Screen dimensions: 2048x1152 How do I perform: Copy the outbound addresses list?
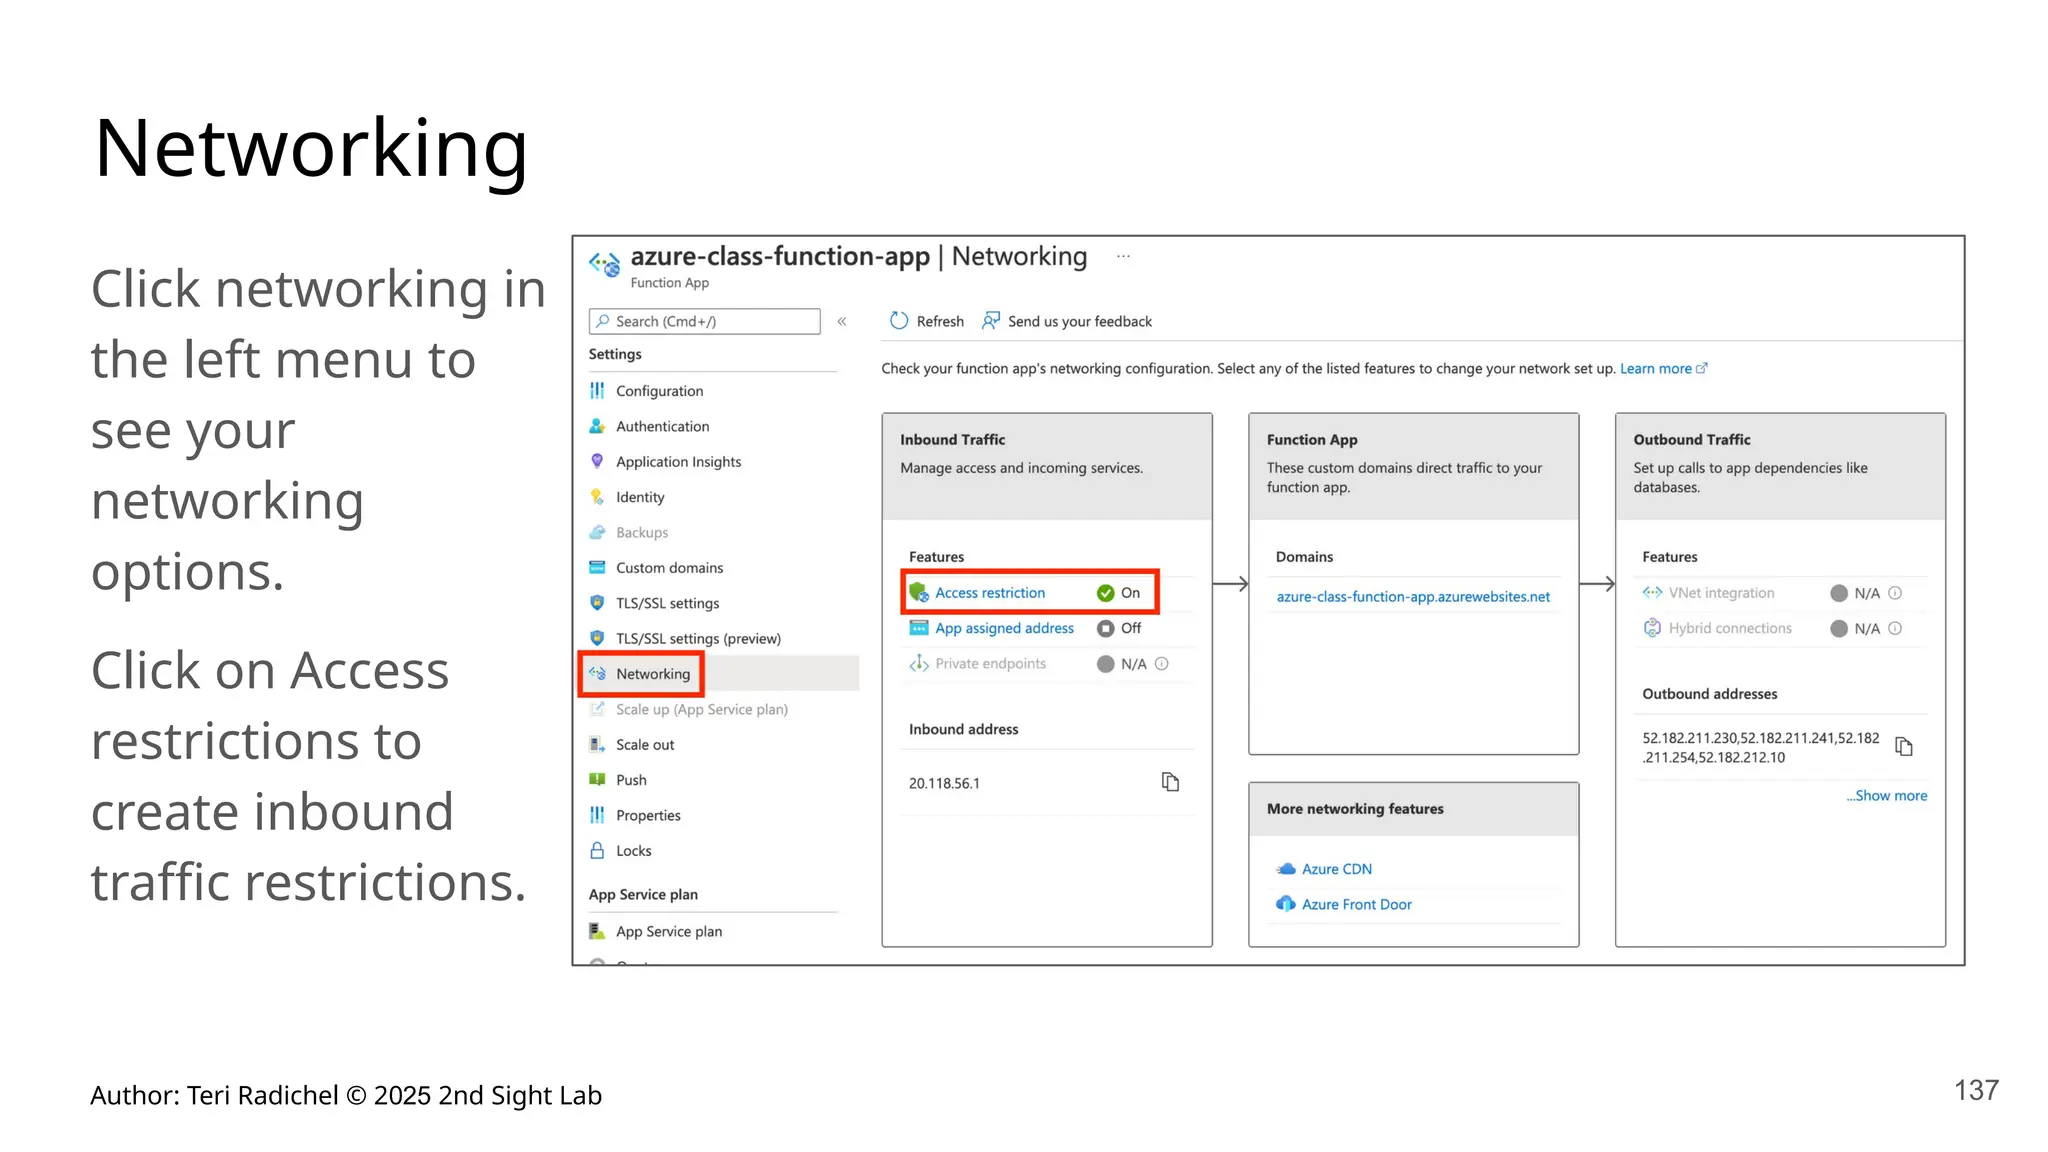[x=1904, y=747]
